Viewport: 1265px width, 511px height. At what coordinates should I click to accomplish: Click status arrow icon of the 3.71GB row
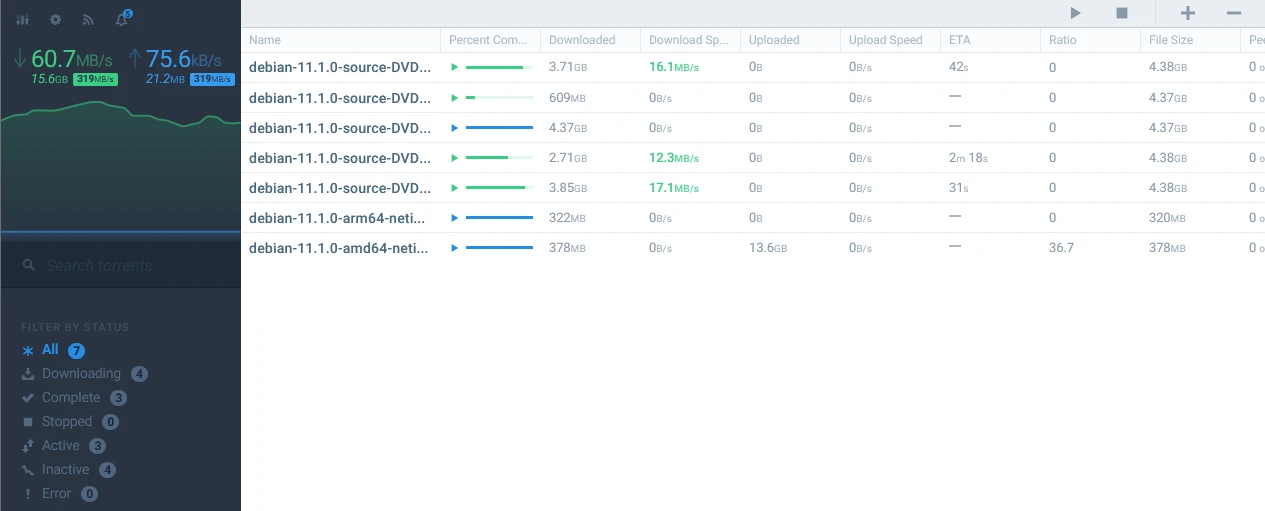(x=455, y=68)
